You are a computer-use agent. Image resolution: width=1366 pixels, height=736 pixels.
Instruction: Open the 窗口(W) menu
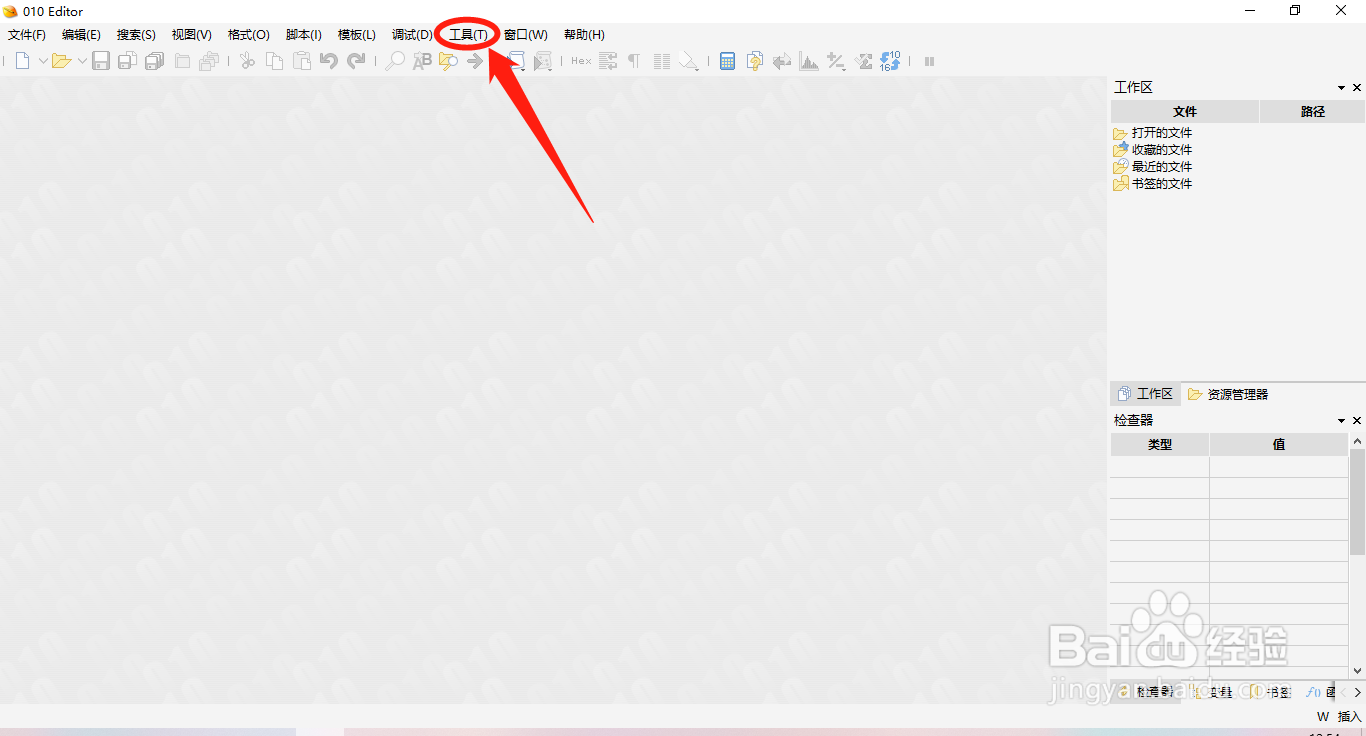pos(525,34)
